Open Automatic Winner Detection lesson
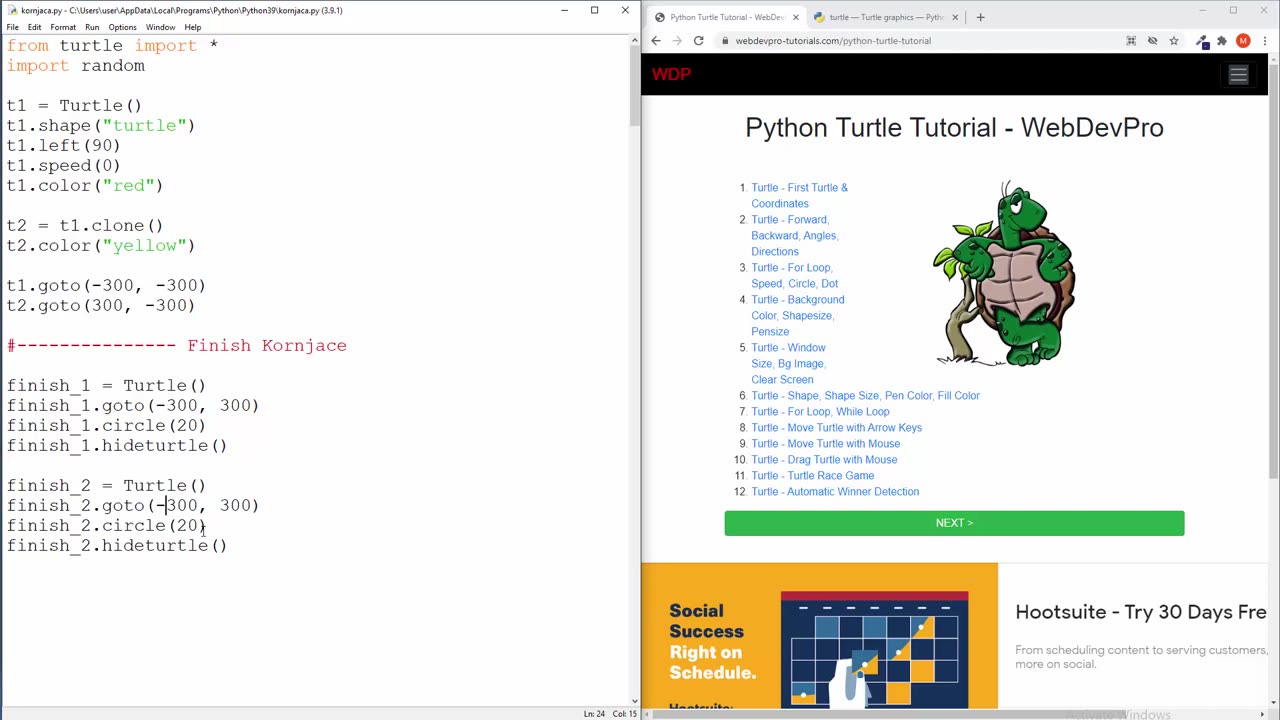Screen dimensions: 1280x720 835,491
